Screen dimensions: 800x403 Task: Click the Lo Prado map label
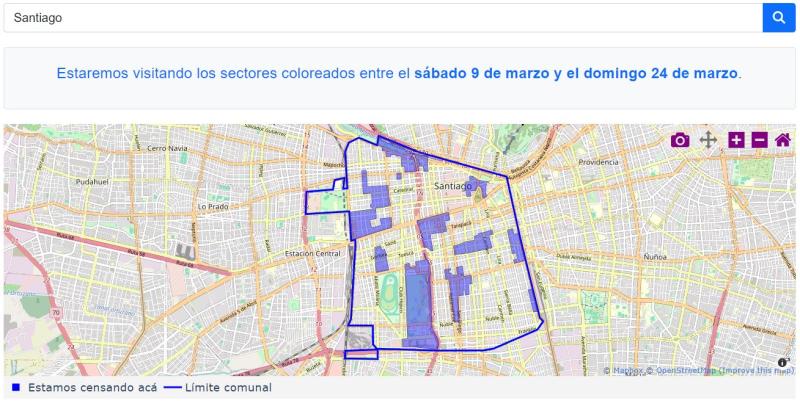(213, 207)
